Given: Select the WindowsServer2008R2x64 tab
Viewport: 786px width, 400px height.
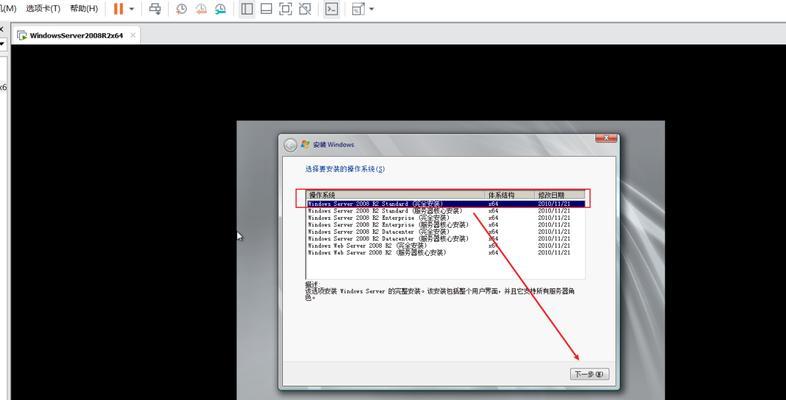Looking at the screenshot, I should pos(76,36).
